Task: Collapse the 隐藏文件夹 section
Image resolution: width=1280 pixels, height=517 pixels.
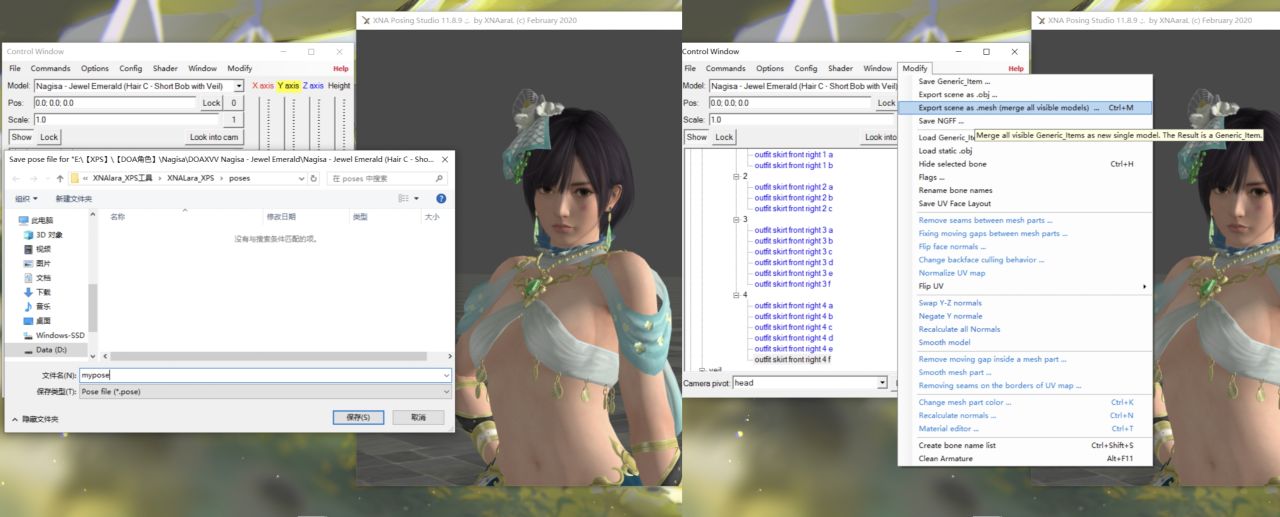Action: [x=35, y=419]
